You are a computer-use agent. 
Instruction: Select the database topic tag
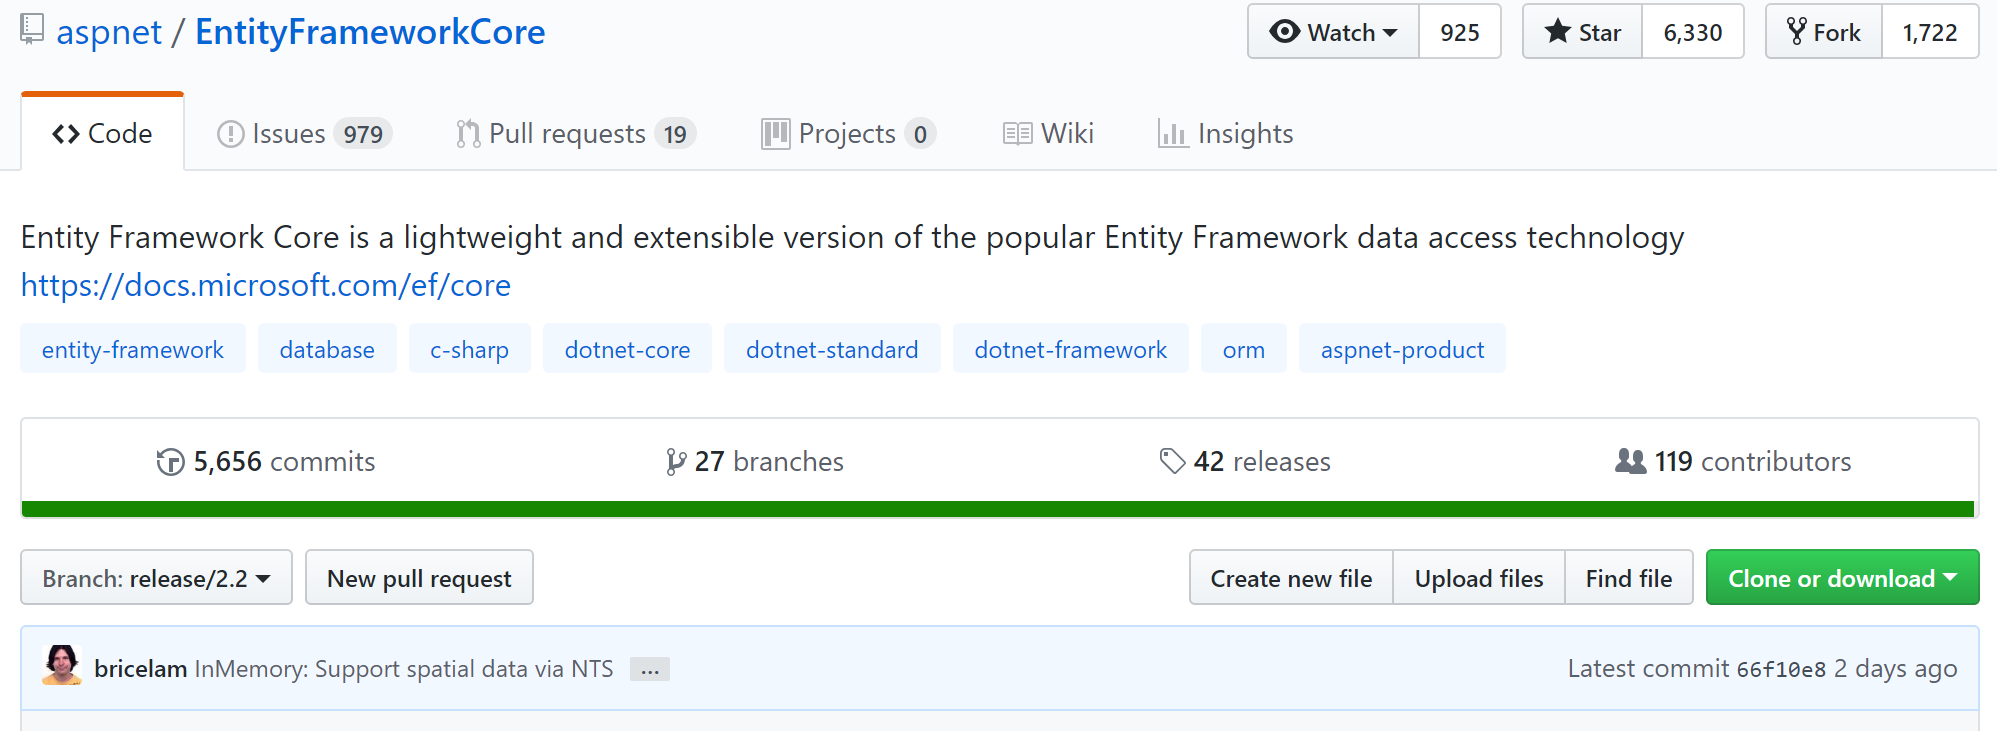pyautogui.click(x=327, y=349)
